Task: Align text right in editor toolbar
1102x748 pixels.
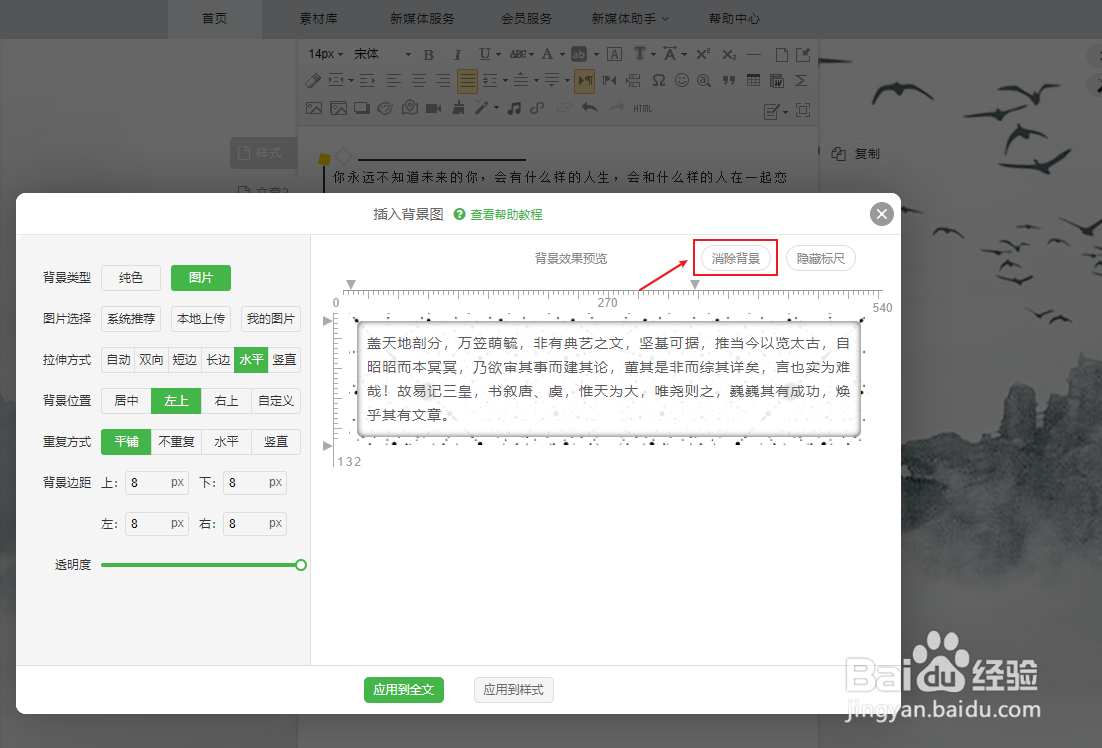Action: point(443,81)
